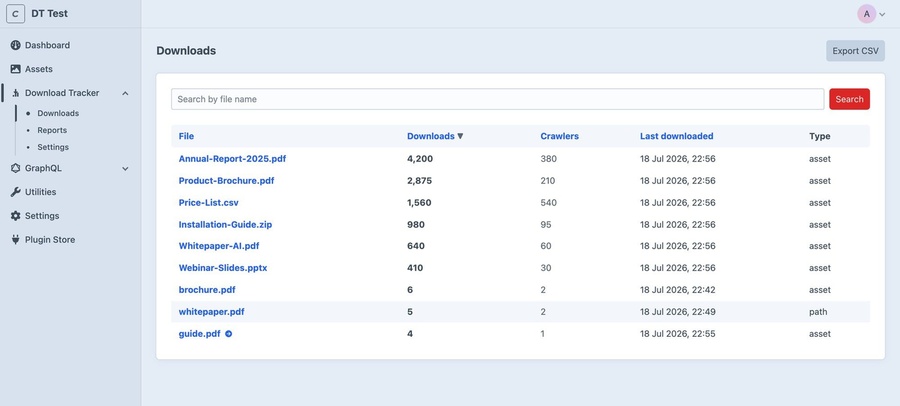Open Webinar-Slides.pptx file link
The image size is (900, 406).
[223, 268]
